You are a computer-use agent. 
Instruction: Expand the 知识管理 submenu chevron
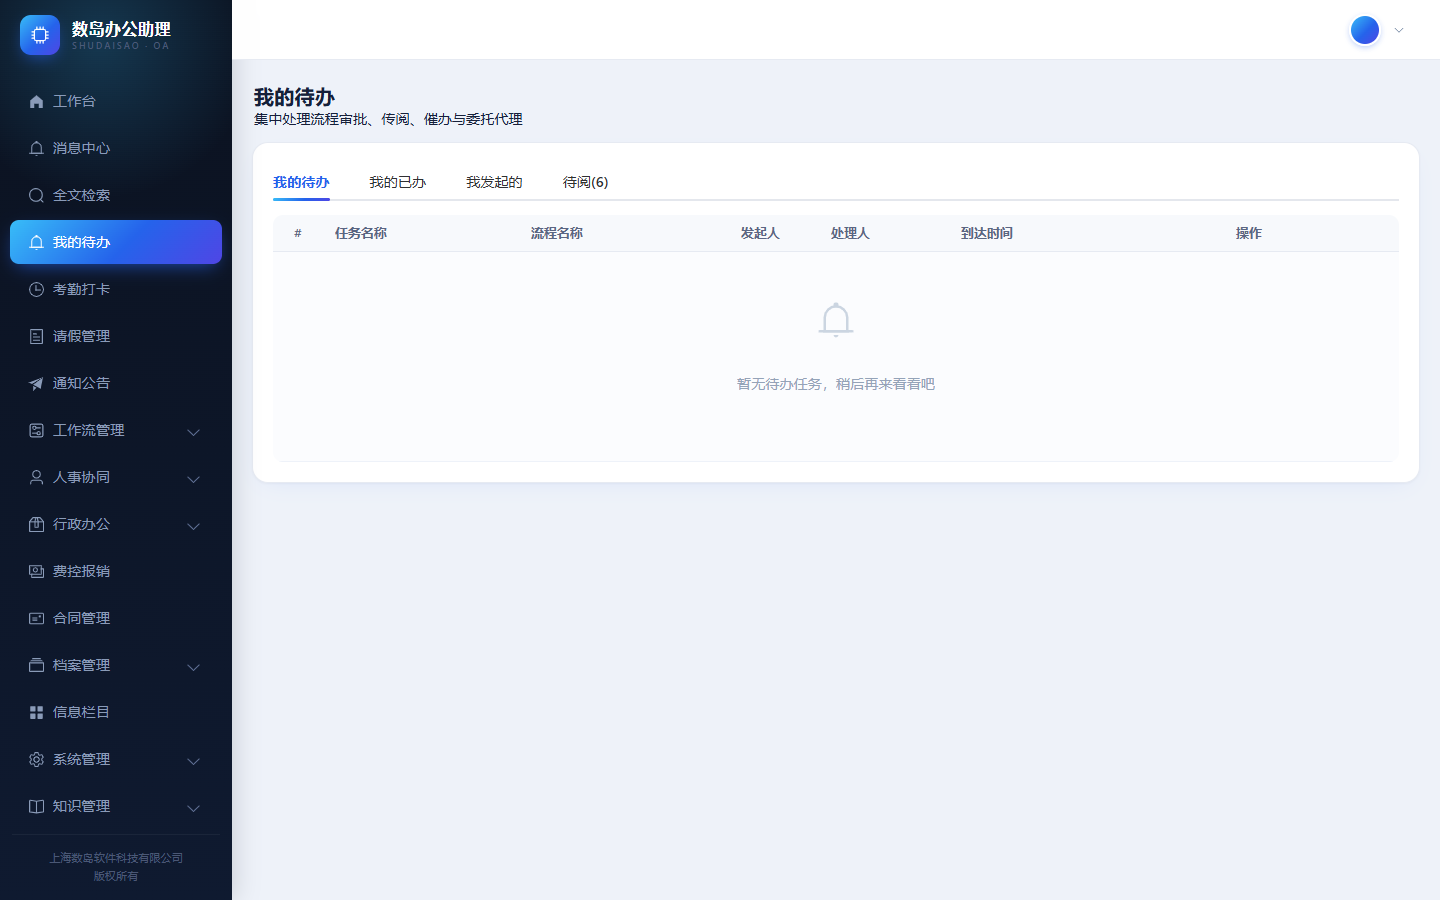click(x=194, y=808)
